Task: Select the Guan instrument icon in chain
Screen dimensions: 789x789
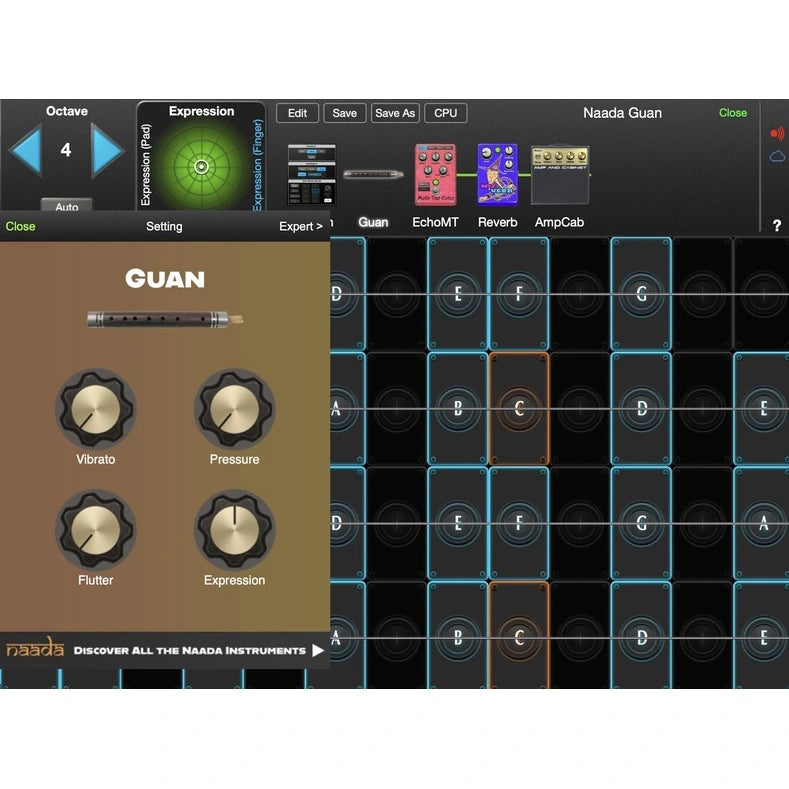Action: tap(373, 175)
